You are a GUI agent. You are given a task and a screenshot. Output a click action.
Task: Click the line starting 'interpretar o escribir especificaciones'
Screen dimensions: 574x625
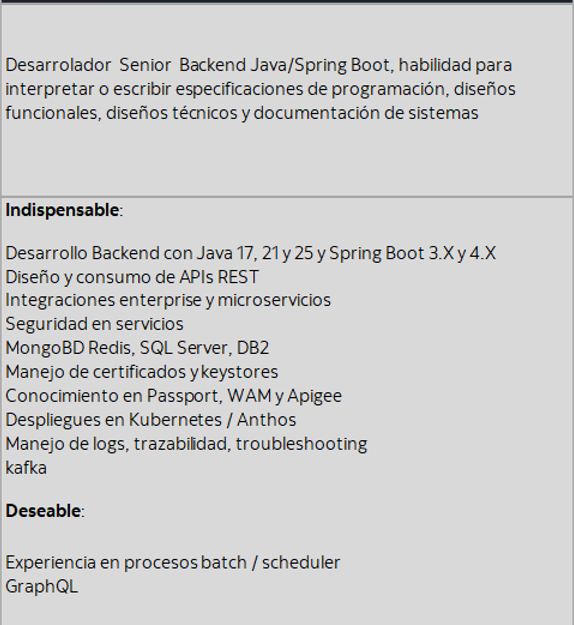[260, 89]
